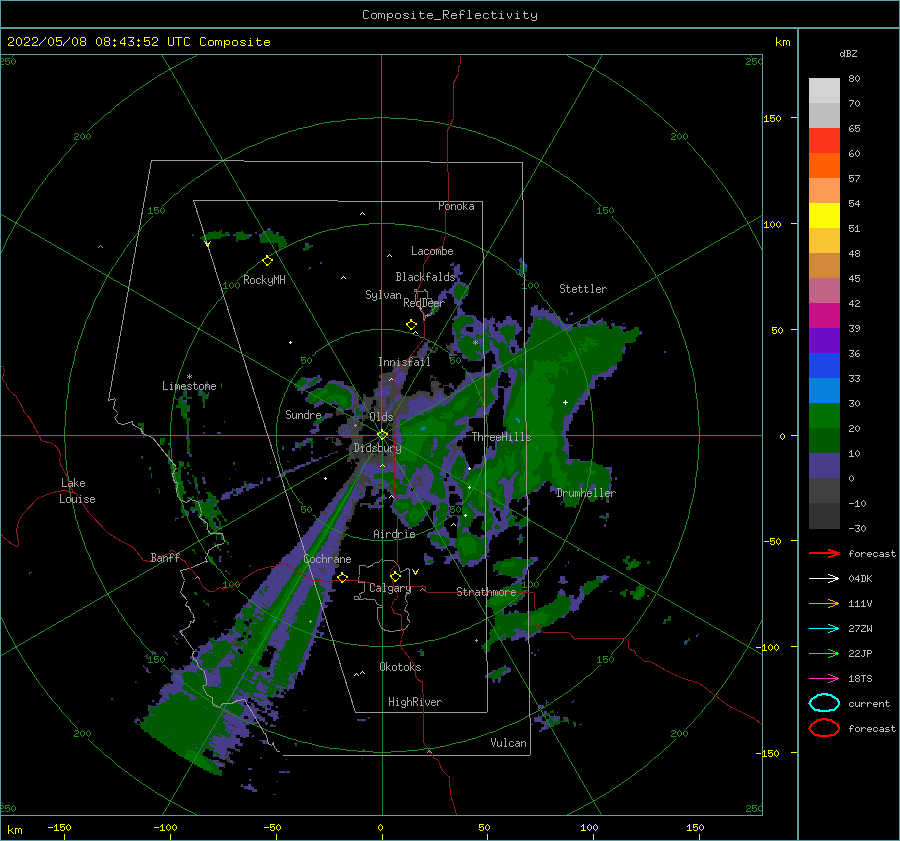This screenshot has height=841, width=900.
Task: Click the bottom-left km axis label
Action: coord(14,830)
